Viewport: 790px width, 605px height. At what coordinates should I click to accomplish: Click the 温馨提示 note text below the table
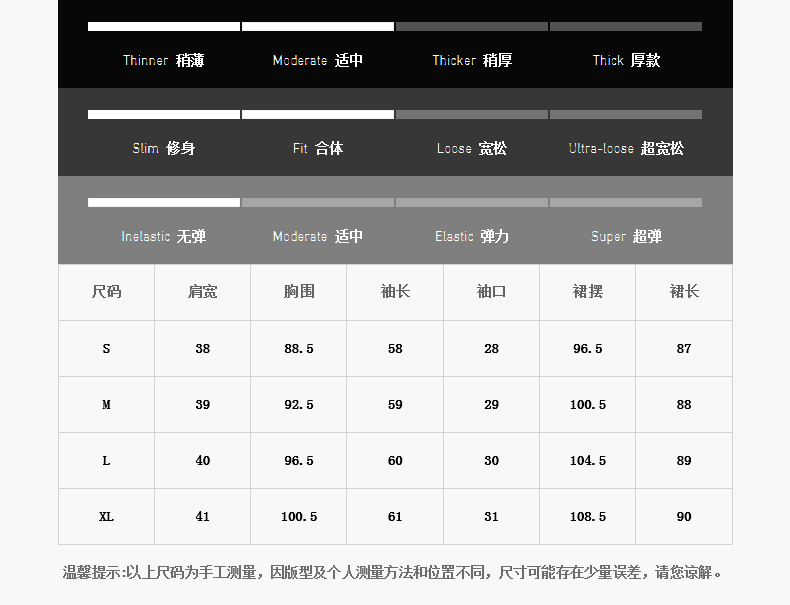394,573
